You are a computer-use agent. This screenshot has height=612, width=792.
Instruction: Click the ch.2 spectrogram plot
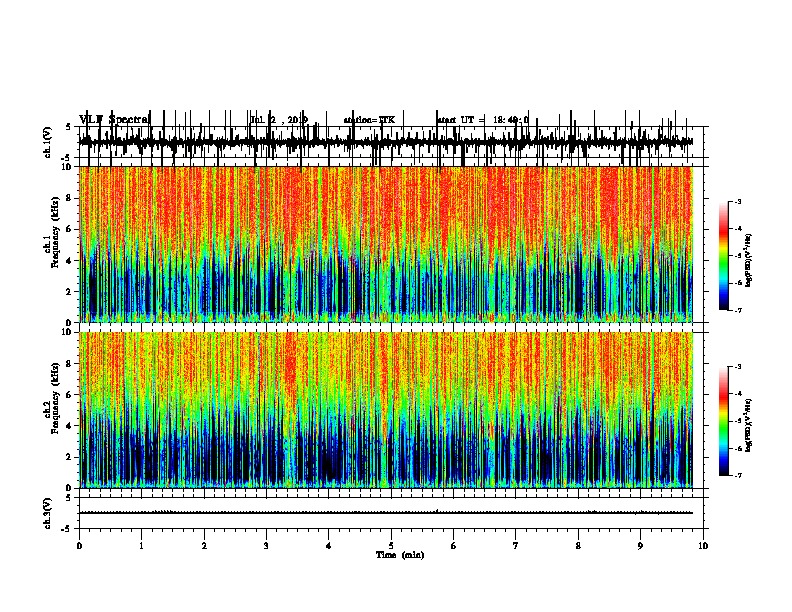386,410
